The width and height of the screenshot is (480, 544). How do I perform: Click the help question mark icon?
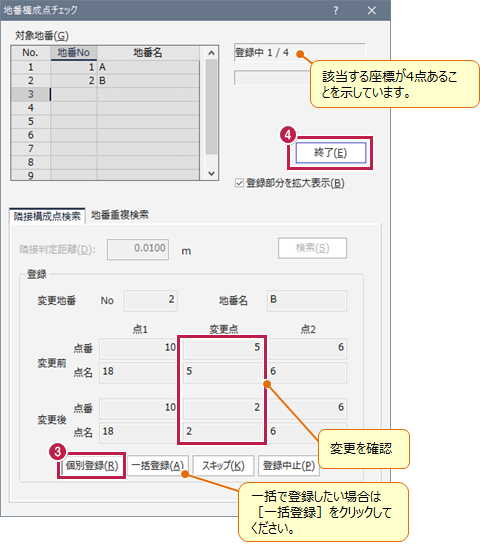pos(335,11)
